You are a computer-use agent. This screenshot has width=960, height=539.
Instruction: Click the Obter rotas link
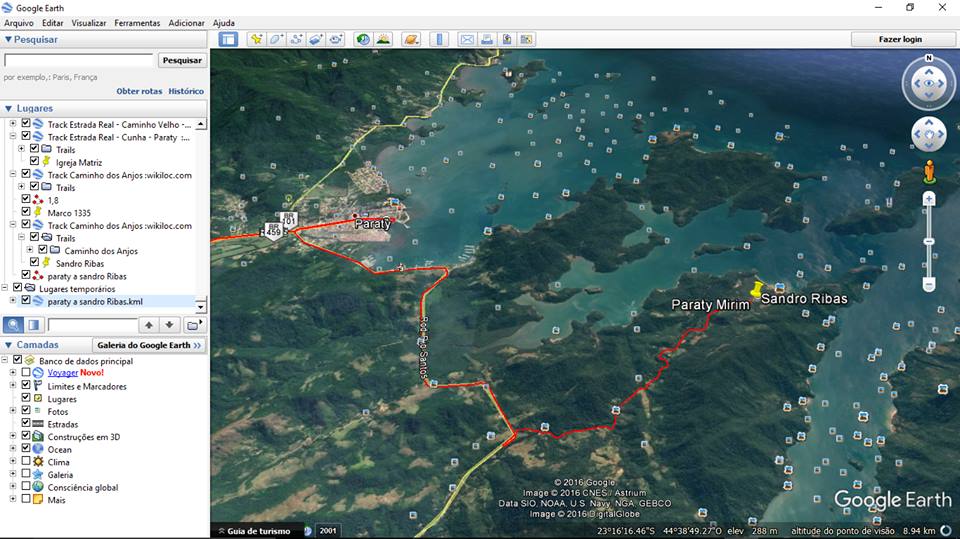140,91
